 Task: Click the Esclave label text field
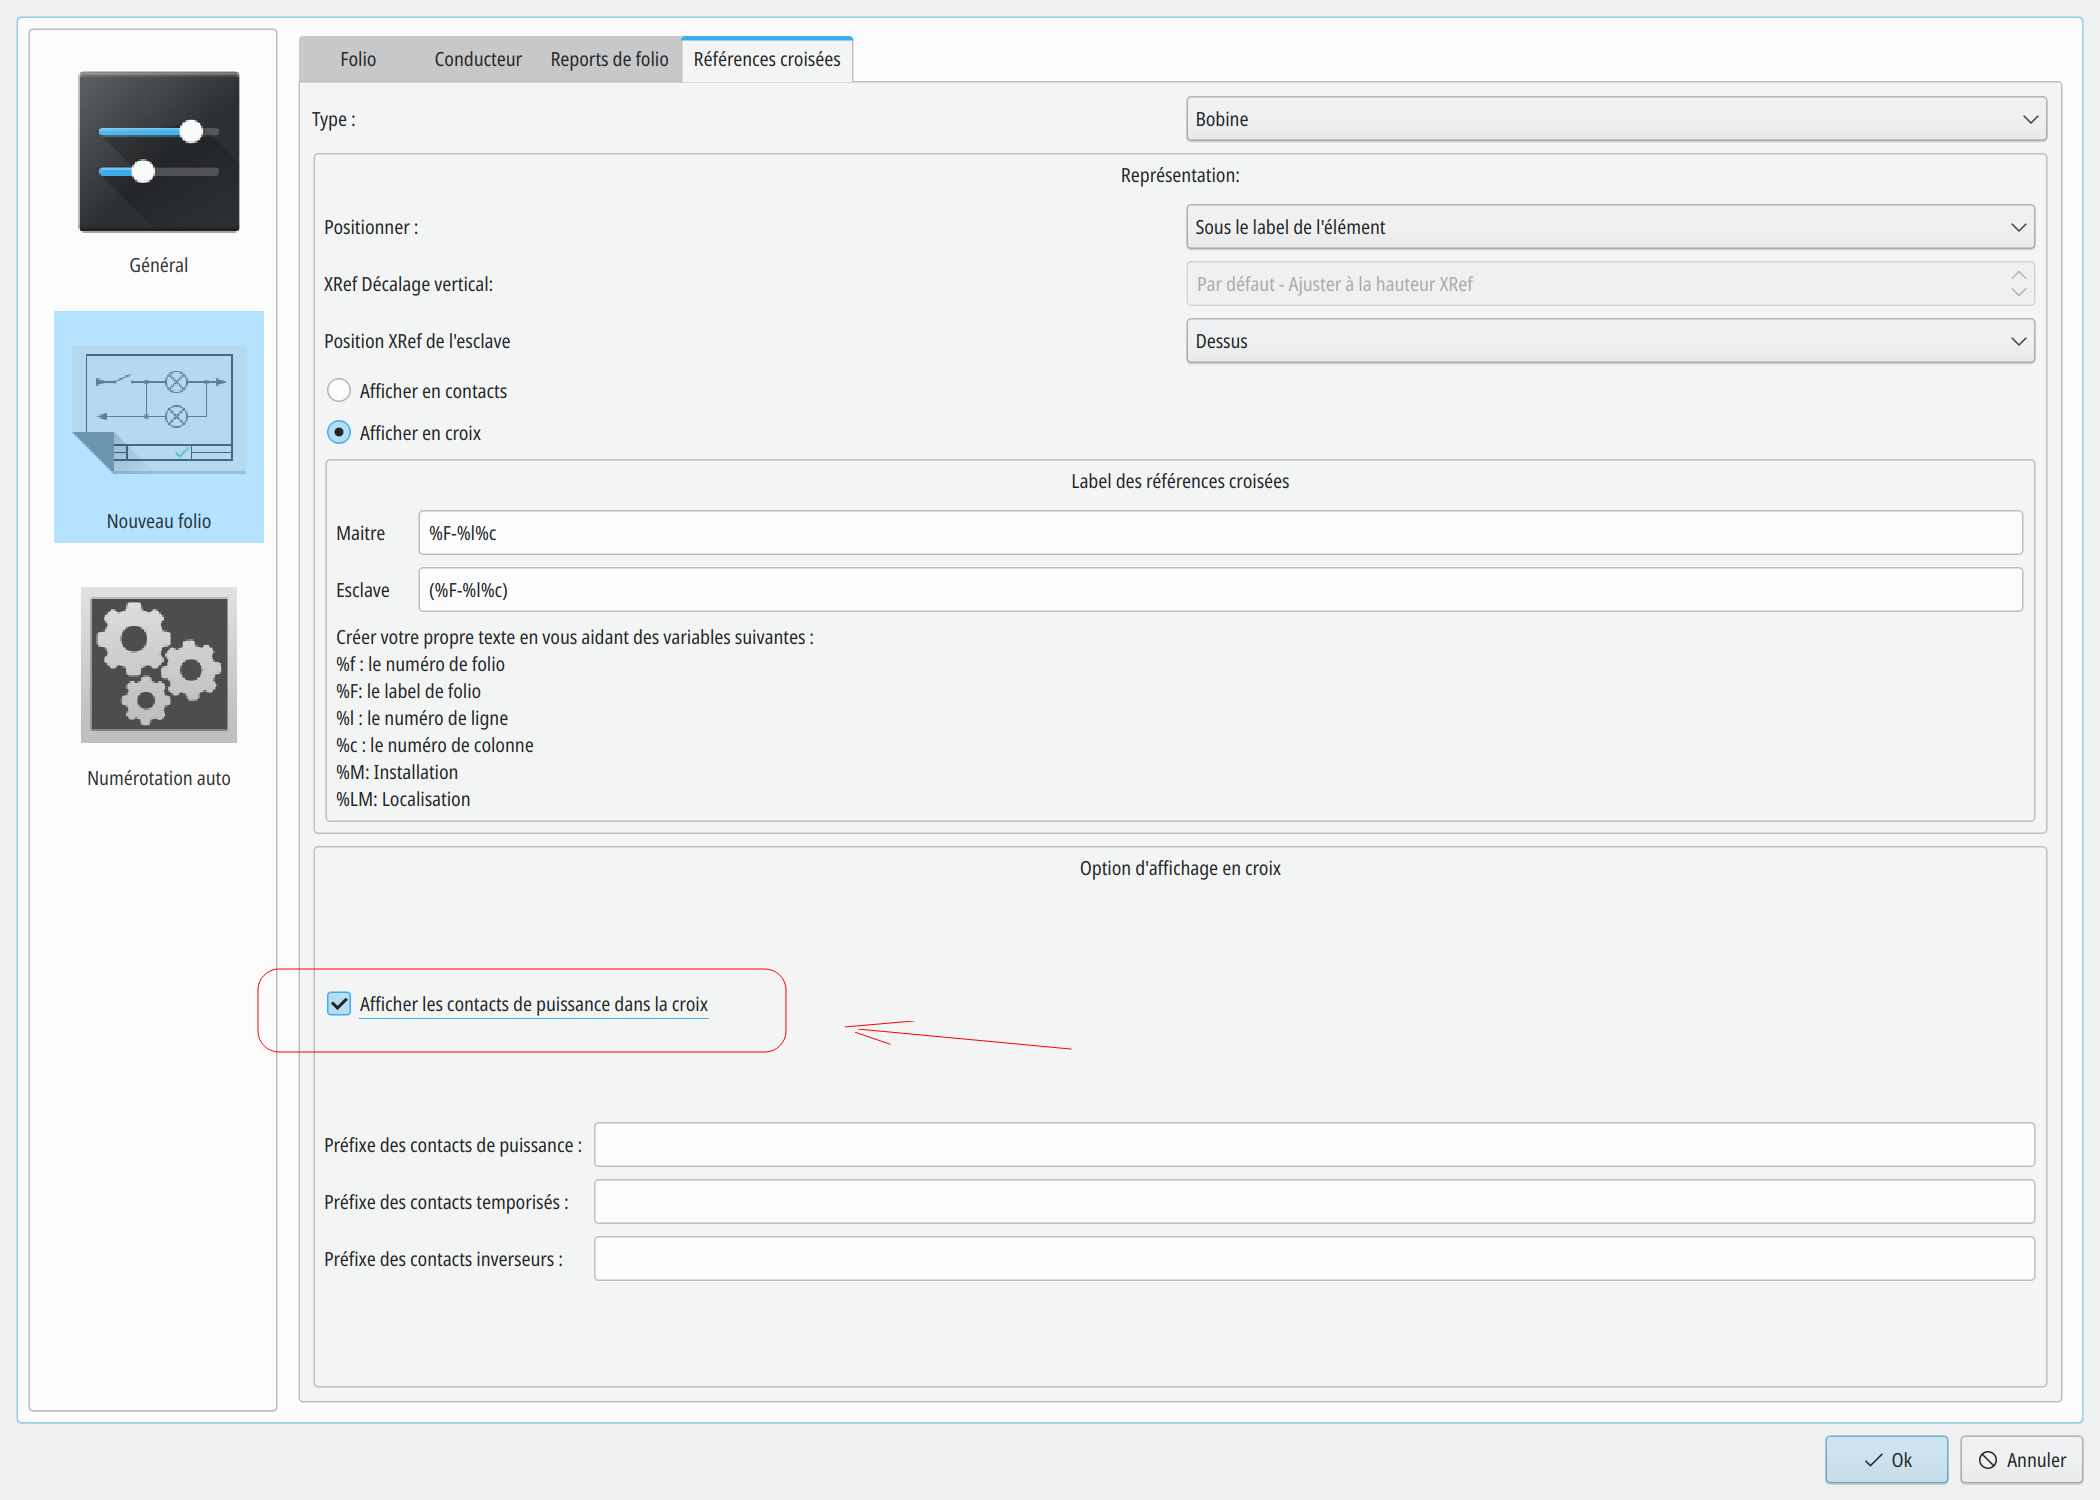point(1220,590)
